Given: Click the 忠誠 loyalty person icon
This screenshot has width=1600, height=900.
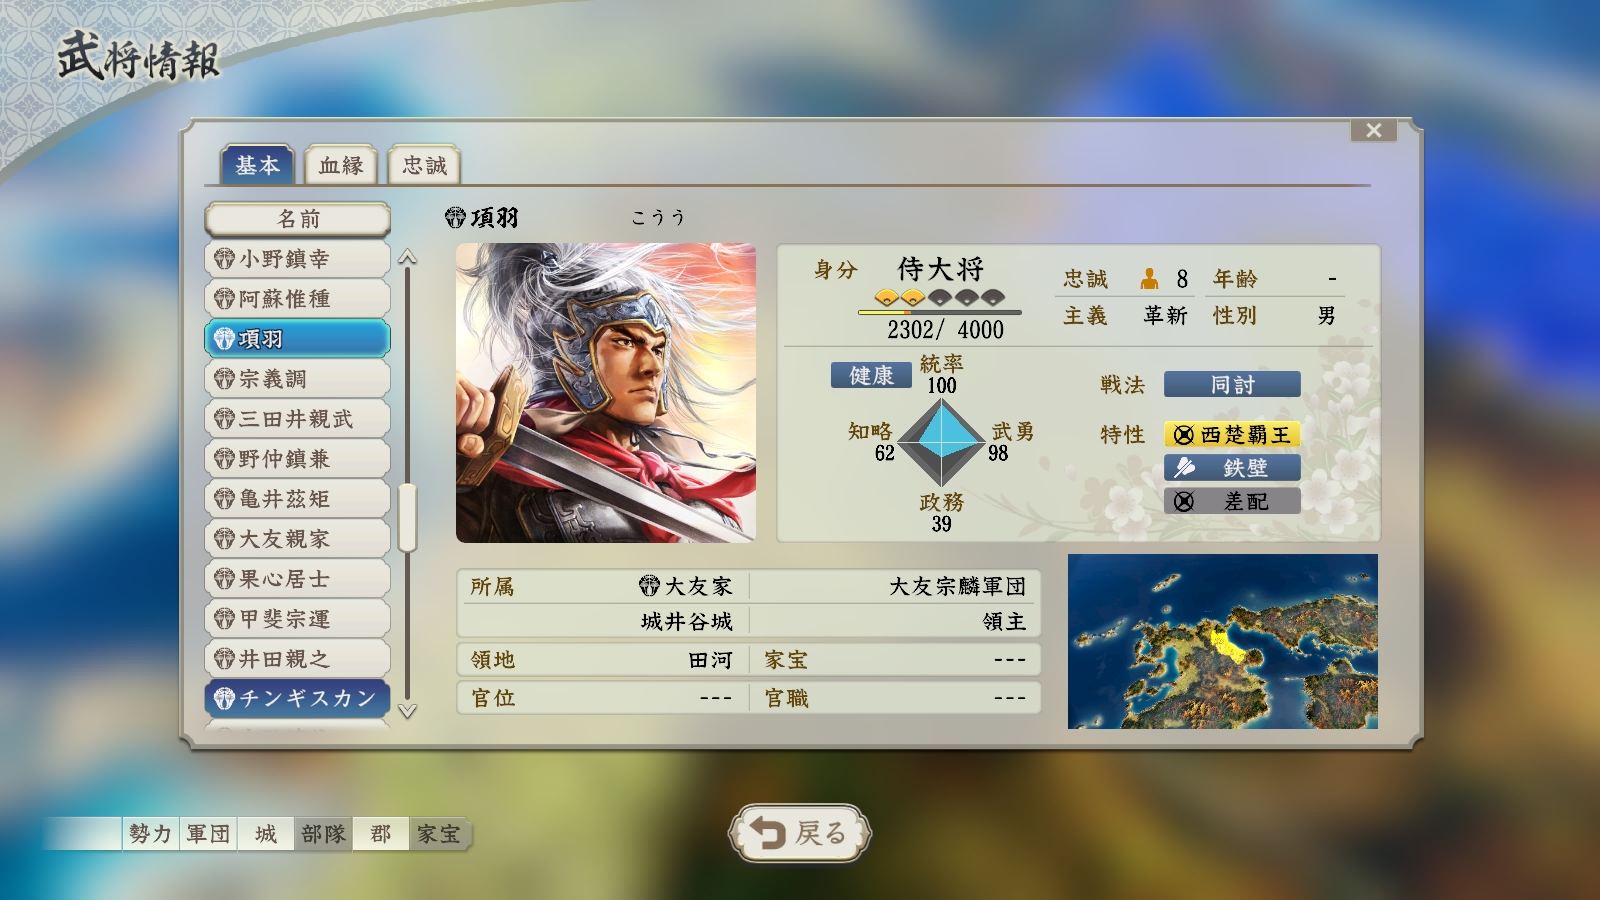Looking at the screenshot, I should point(1150,278).
